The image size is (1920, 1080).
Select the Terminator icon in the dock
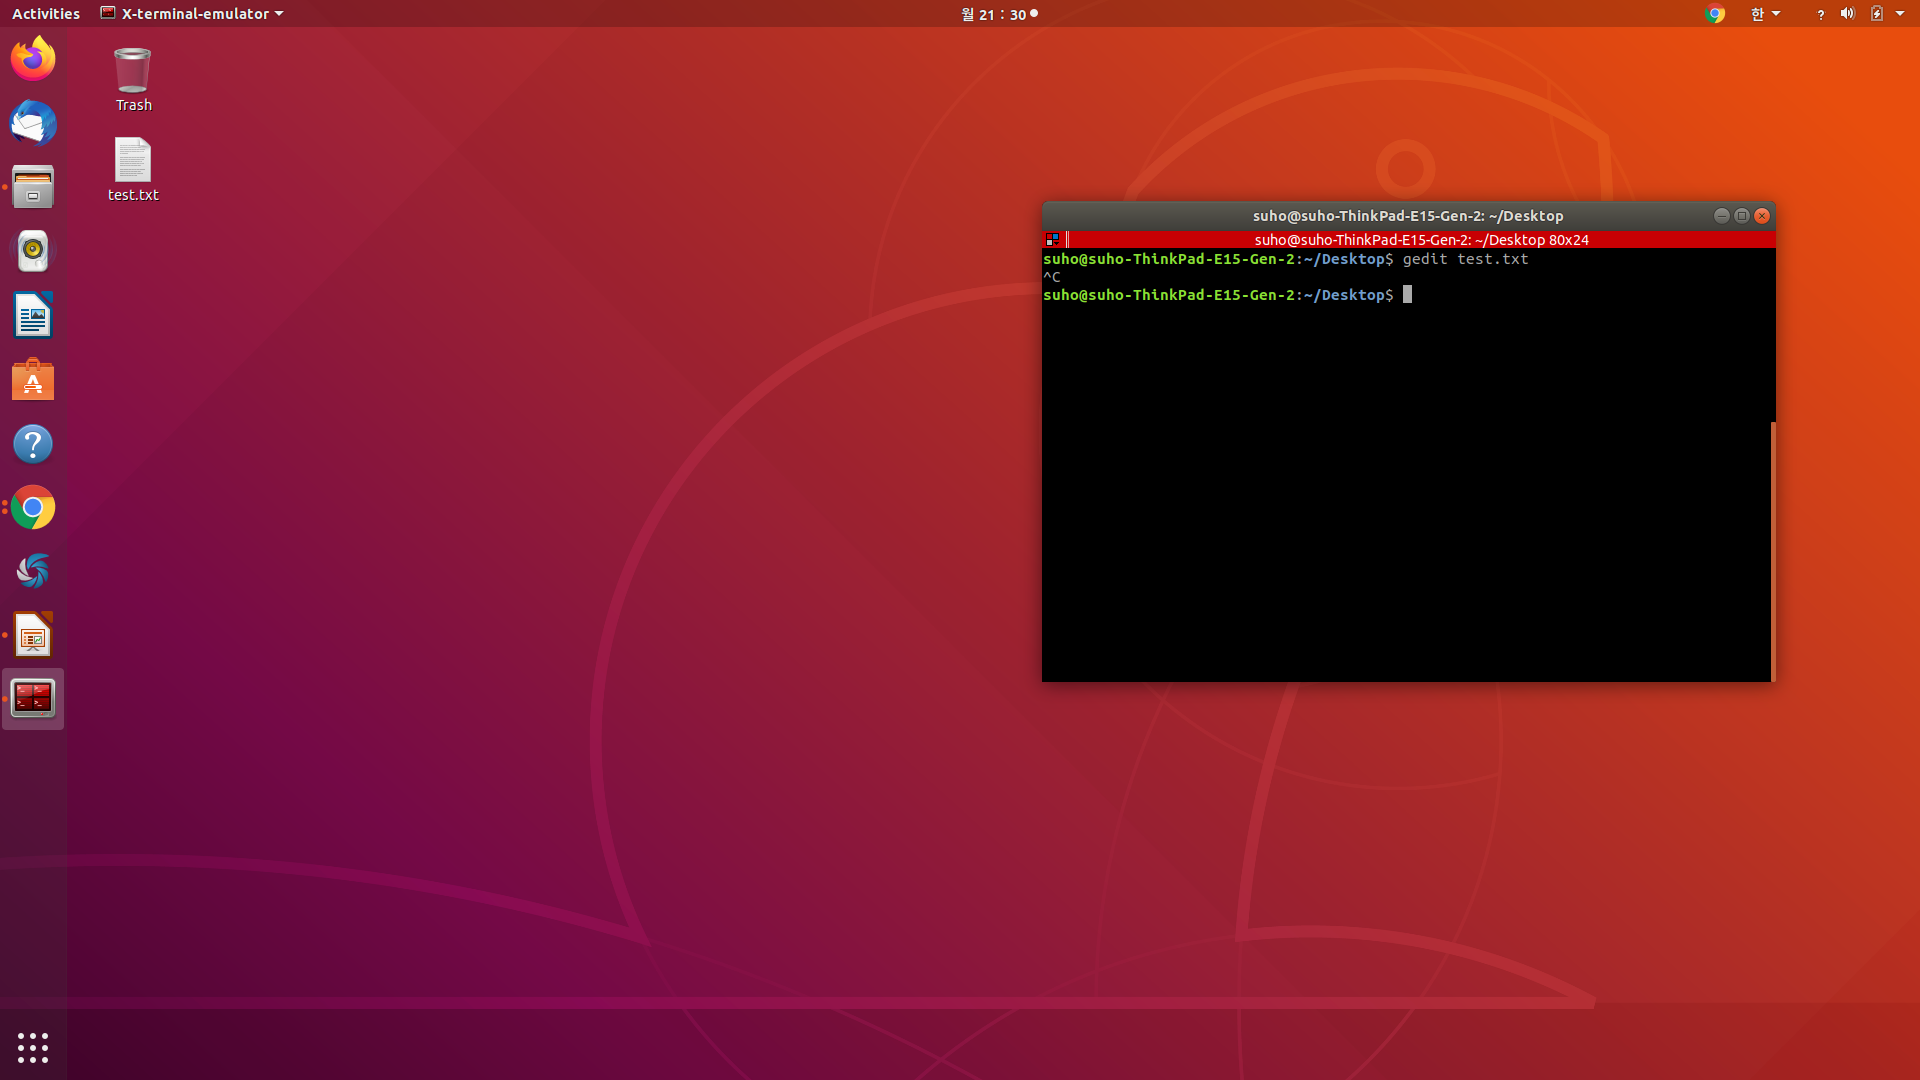tap(33, 699)
